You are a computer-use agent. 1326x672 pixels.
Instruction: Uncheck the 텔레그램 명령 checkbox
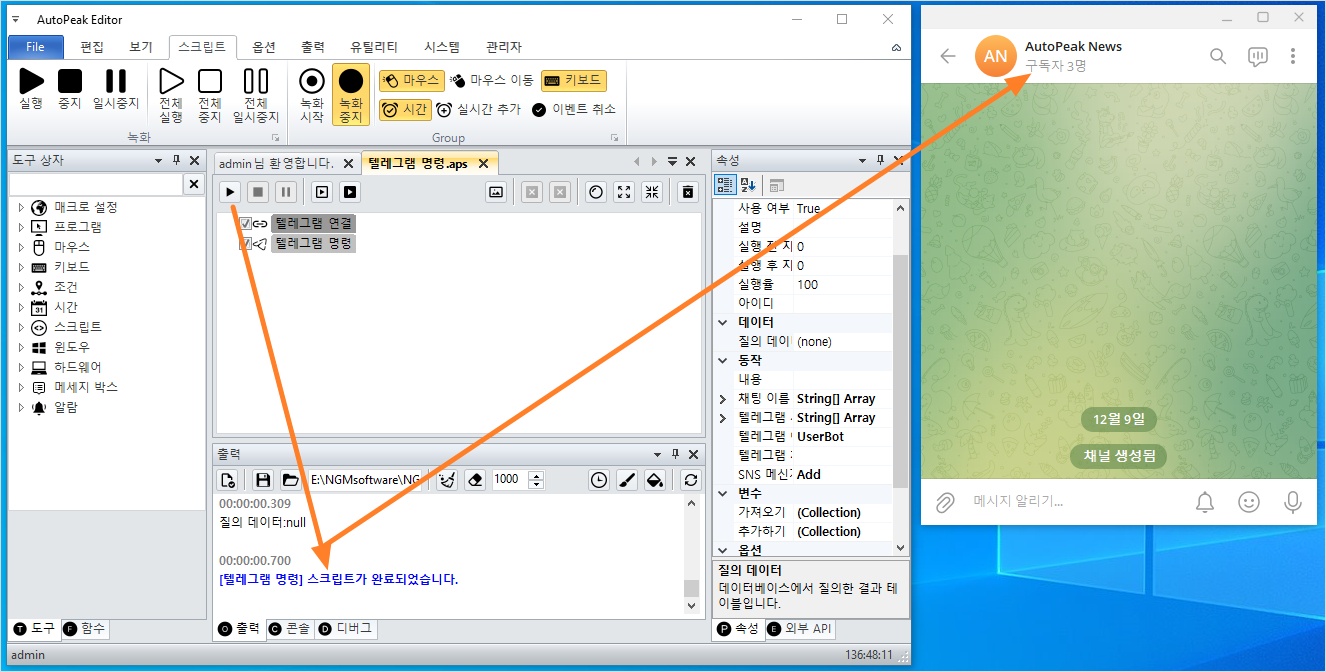click(x=245, y=243)
